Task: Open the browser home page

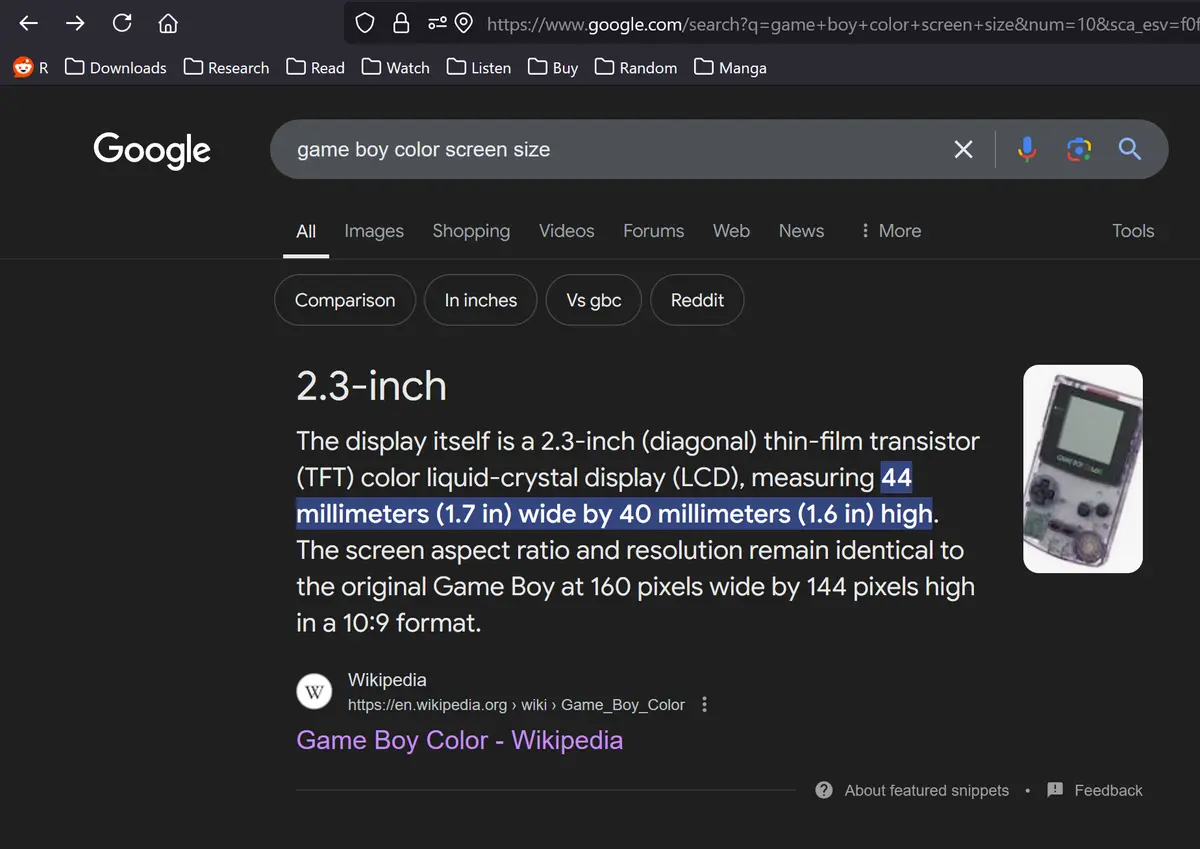Action: pyautogui.click(x=168, y=23)
